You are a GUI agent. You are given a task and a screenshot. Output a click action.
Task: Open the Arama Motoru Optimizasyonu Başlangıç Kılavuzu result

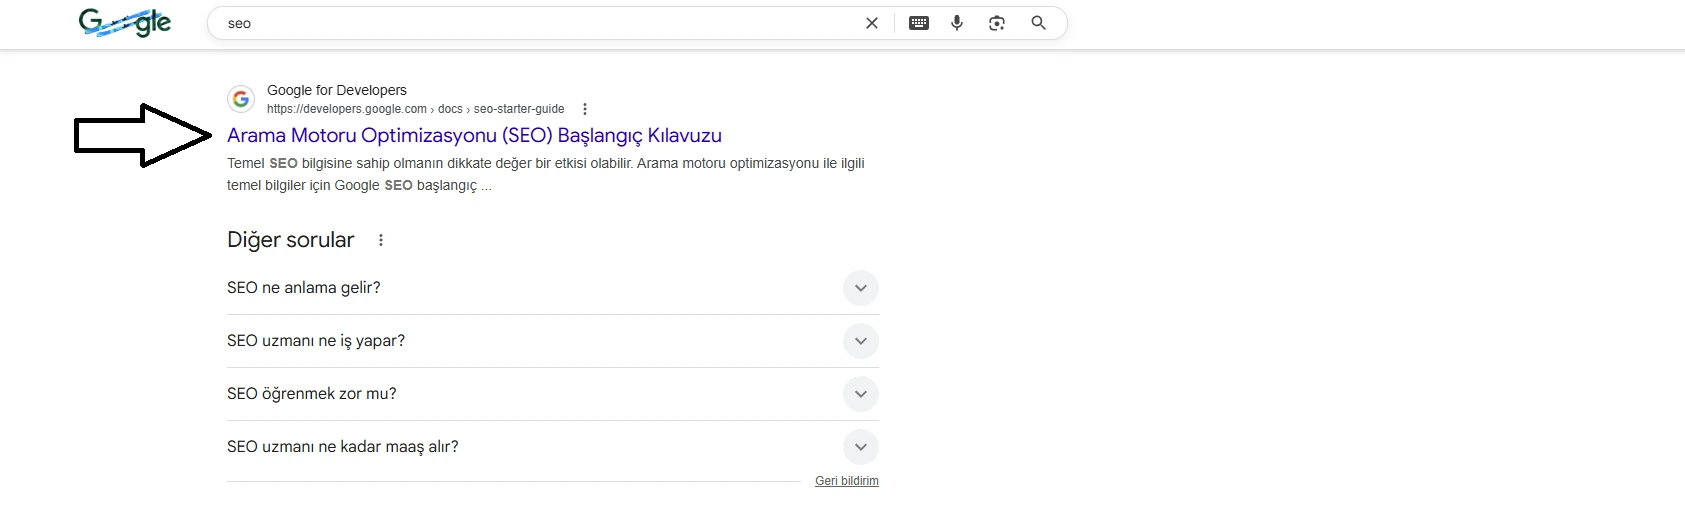474,136
